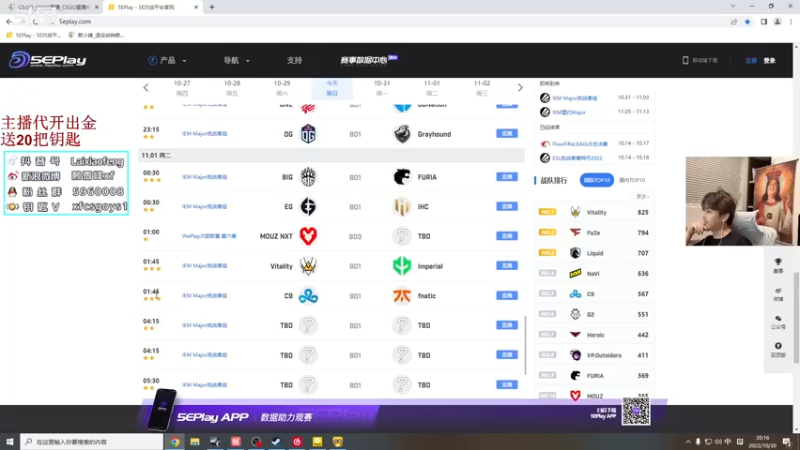Click the C9 cloud logo in match list
The width and height of the screenshot is (800, 450).
click(x=308, y=296)
